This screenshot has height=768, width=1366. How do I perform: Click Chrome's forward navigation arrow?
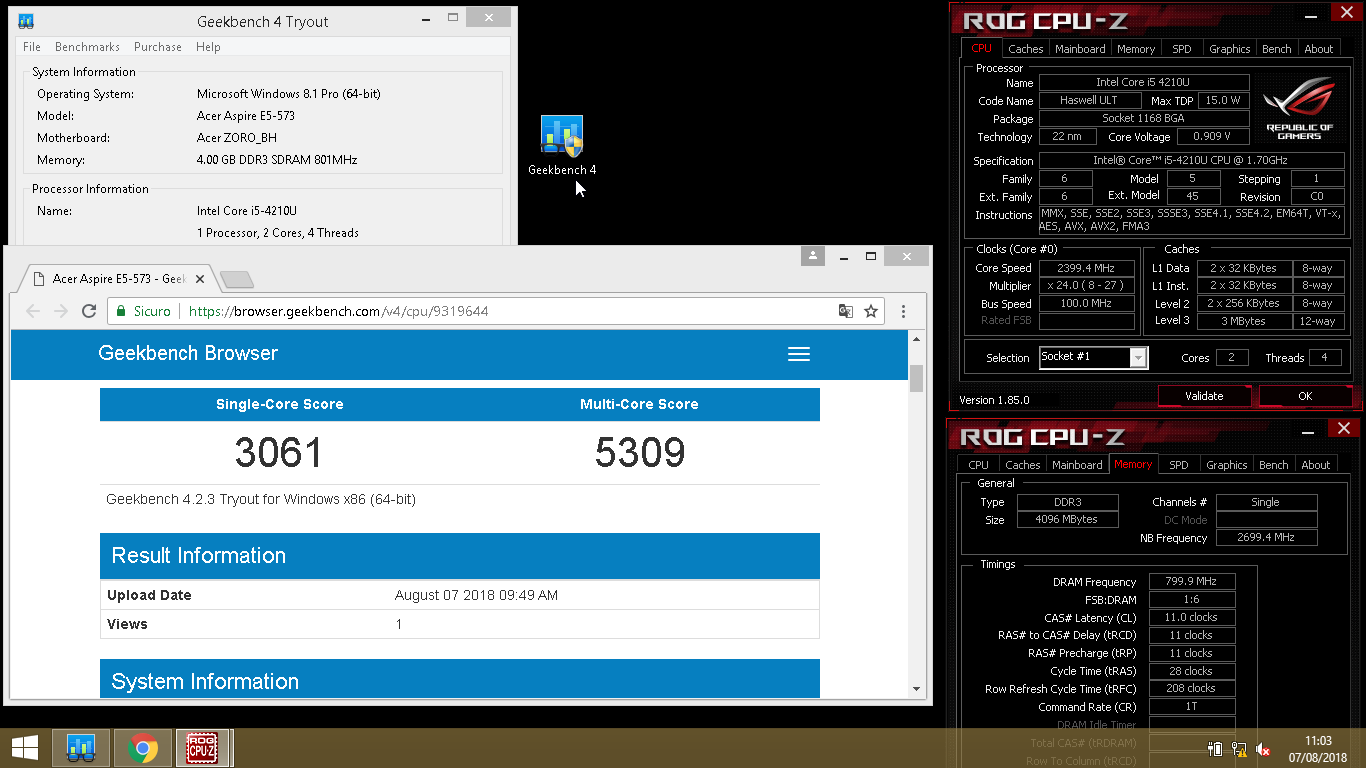[x=60, y=311]
